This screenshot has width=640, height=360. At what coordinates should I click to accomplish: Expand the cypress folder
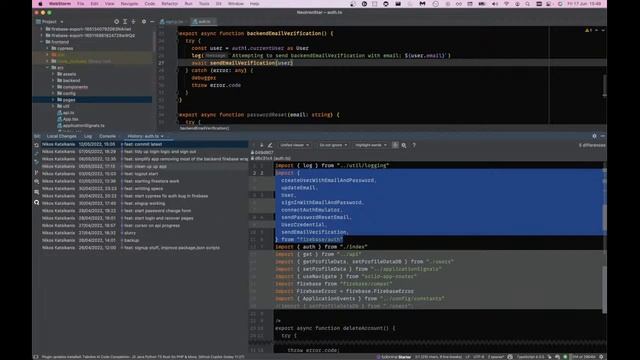[x=47, y=48]
